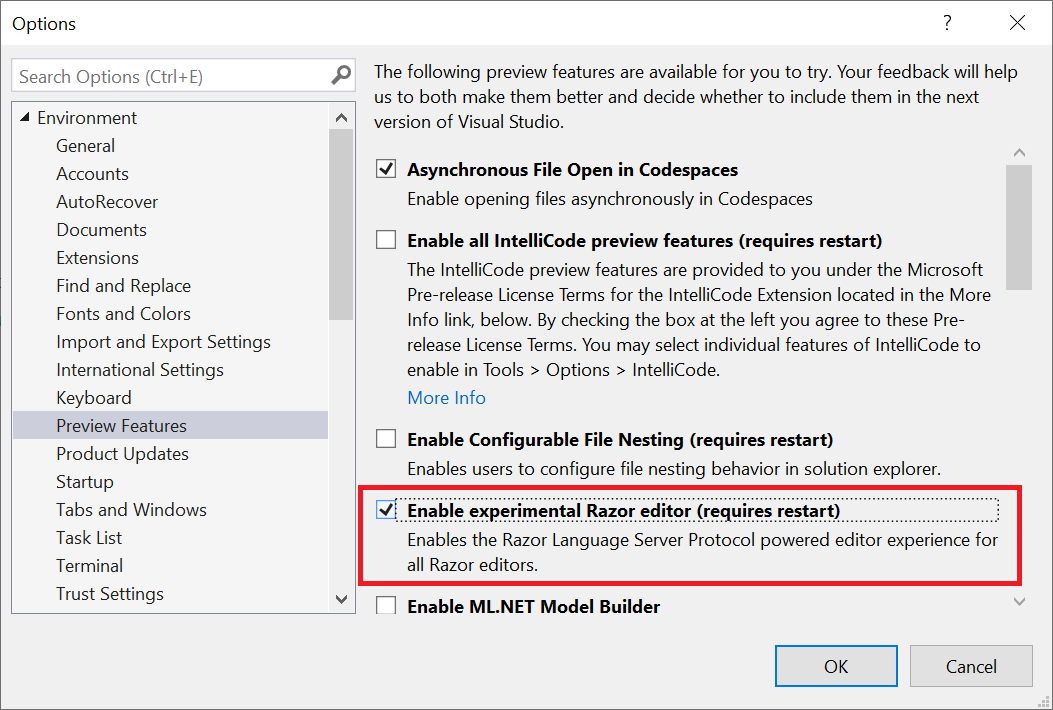
Task: Disable the experimental Razor editor
Action: [385, 509]
